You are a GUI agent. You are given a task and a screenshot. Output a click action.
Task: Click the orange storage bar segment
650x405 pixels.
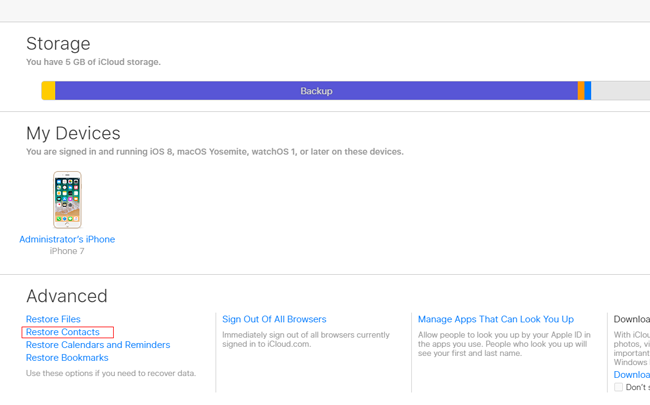[x=581, y=91]
